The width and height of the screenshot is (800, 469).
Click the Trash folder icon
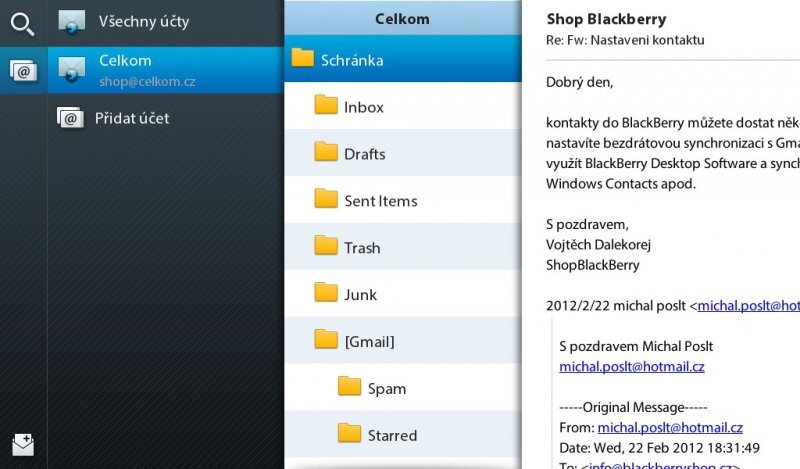326,245
